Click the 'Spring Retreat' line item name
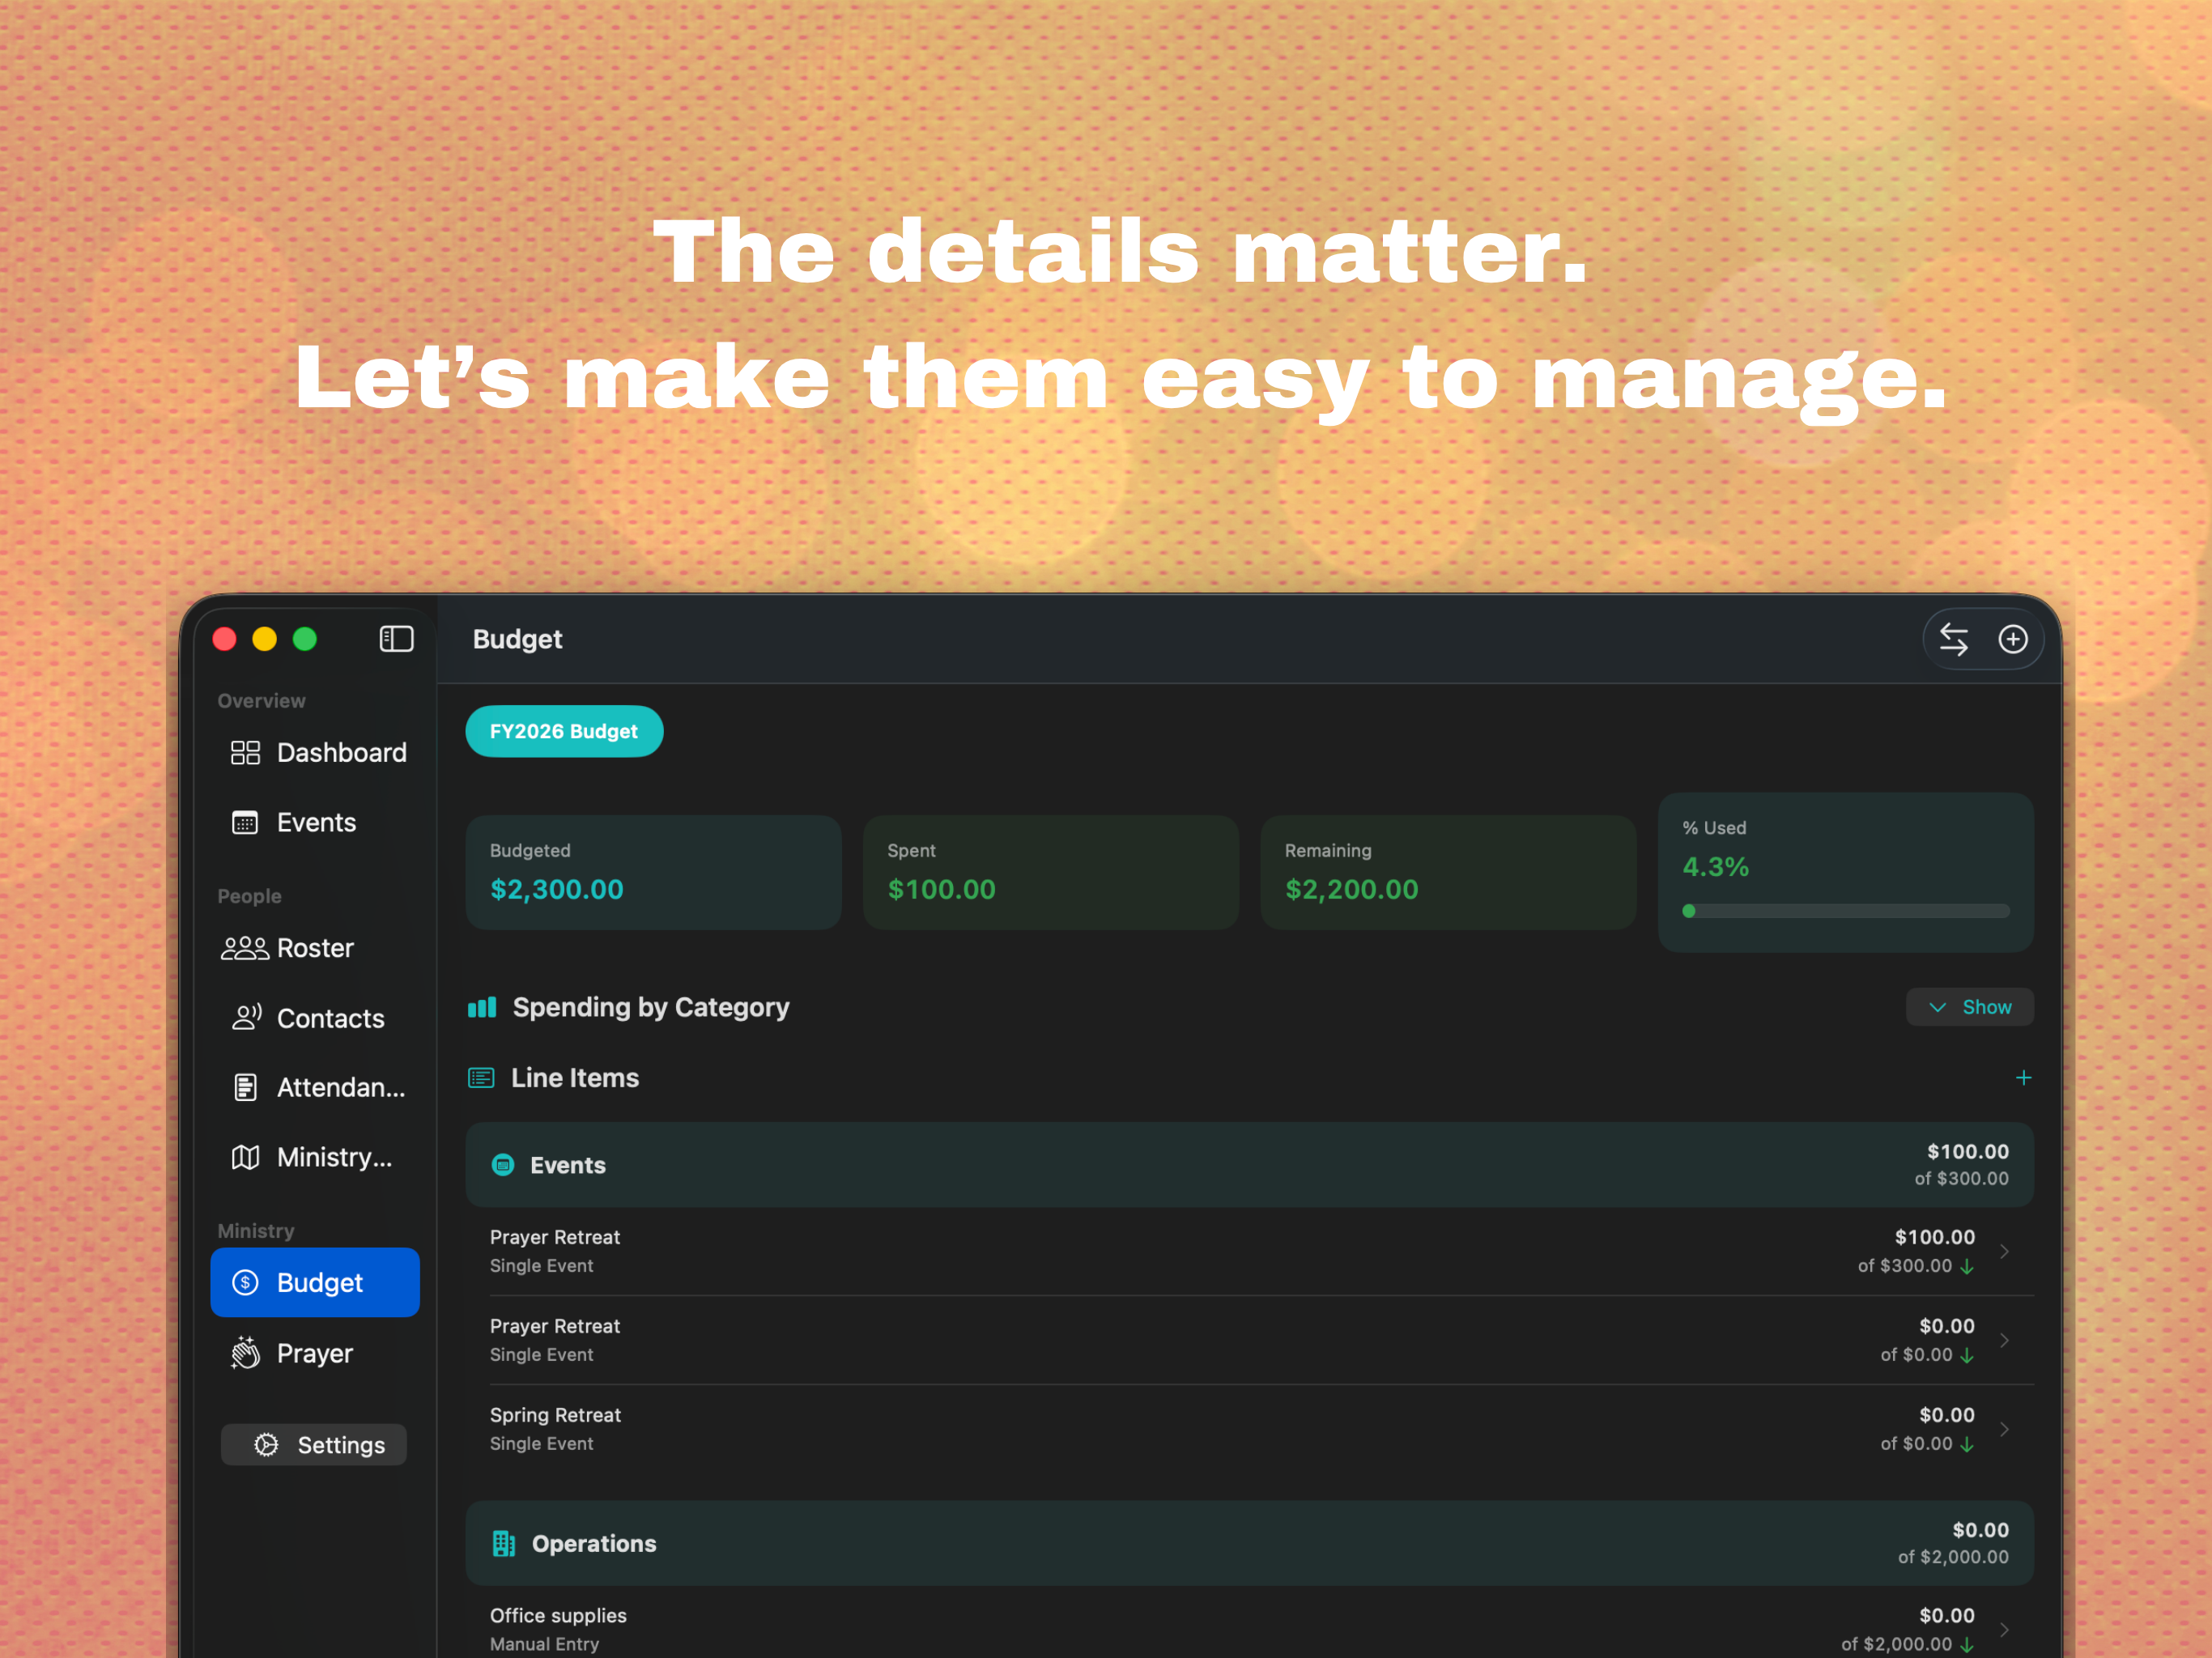 click(555, 1415)
